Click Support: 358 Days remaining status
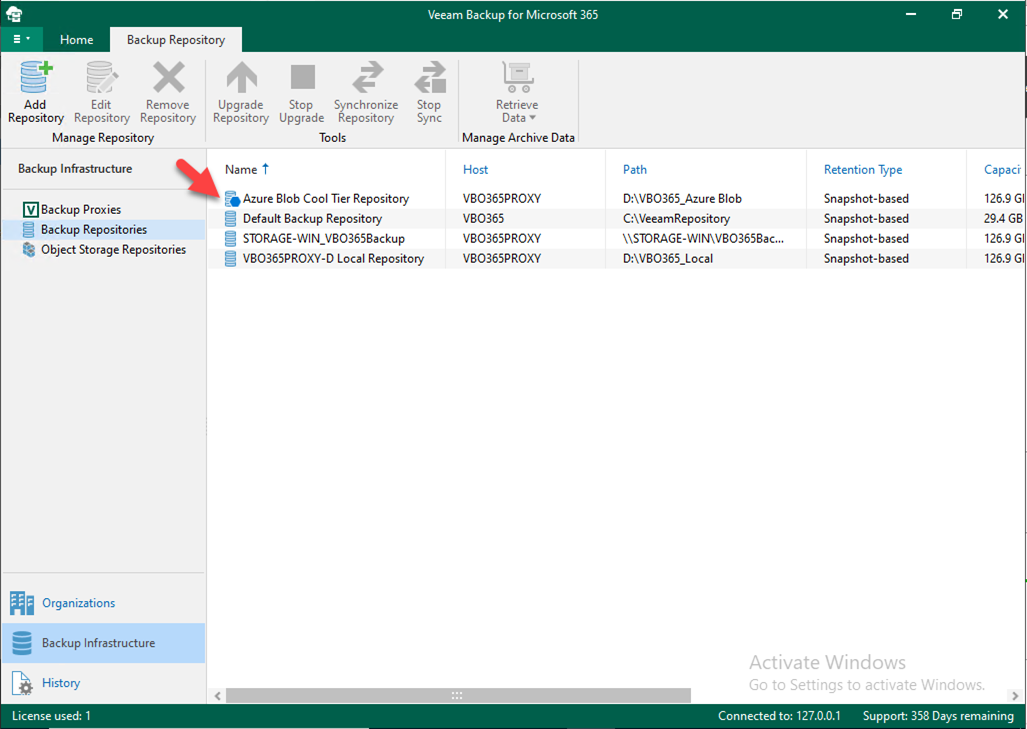Image resolution: width=1027 pixels, height=729 pixels. [x=938, y=716]
